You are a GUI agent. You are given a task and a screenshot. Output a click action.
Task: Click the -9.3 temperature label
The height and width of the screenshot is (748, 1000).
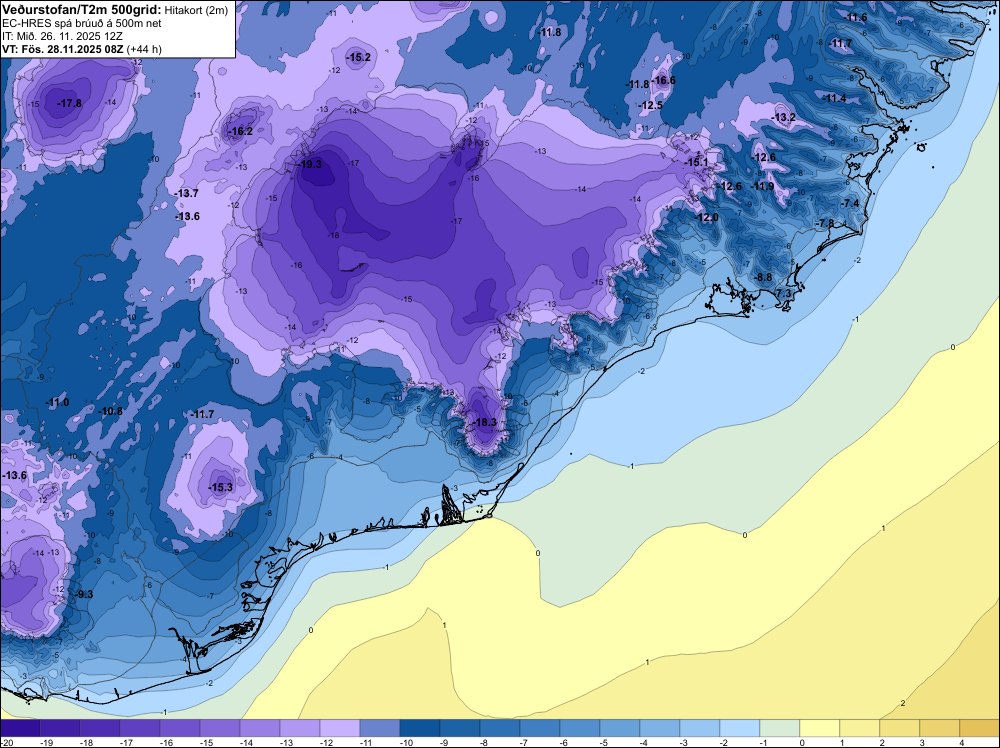pyautogui.click(x=85, y=594)
